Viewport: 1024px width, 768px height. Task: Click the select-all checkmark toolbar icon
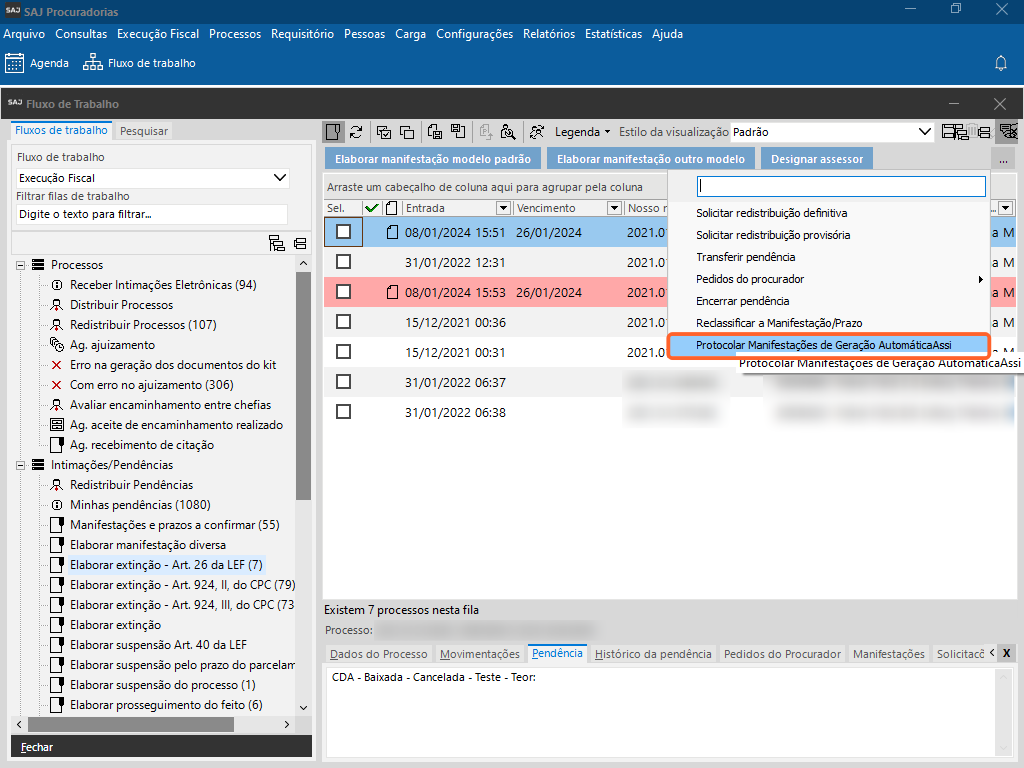coord(383,131)
